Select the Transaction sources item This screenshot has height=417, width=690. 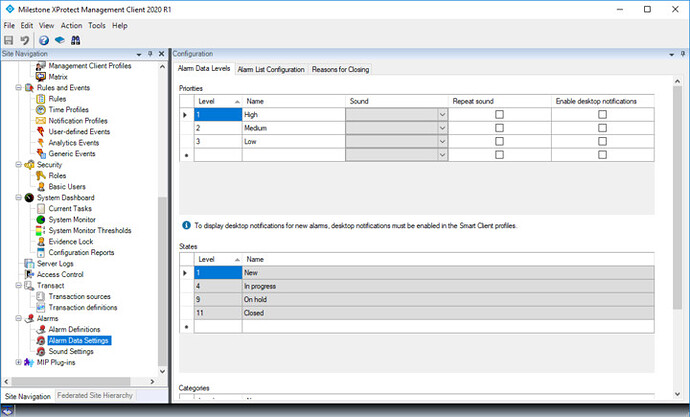pyautogui.click(x=79, y=296)
